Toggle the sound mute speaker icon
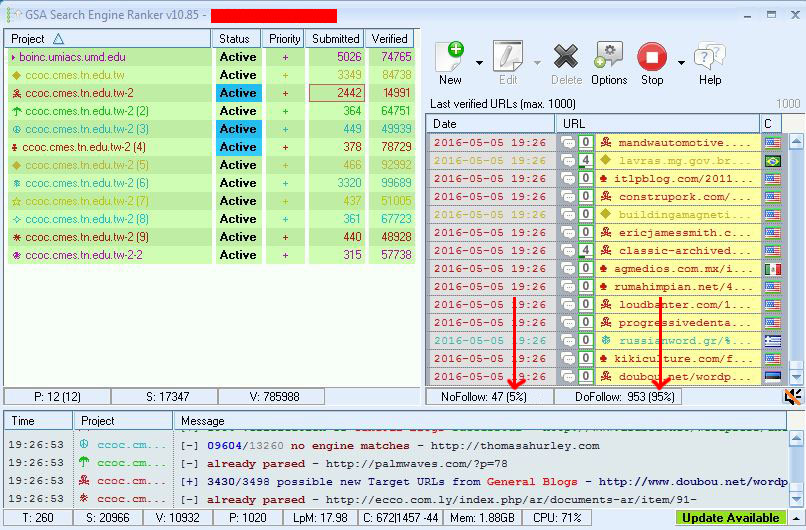 (793, 397)
